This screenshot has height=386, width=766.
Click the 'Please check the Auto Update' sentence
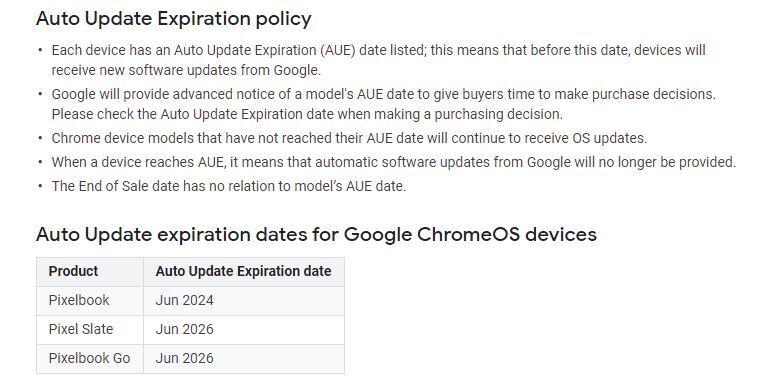tap(307, 114)
